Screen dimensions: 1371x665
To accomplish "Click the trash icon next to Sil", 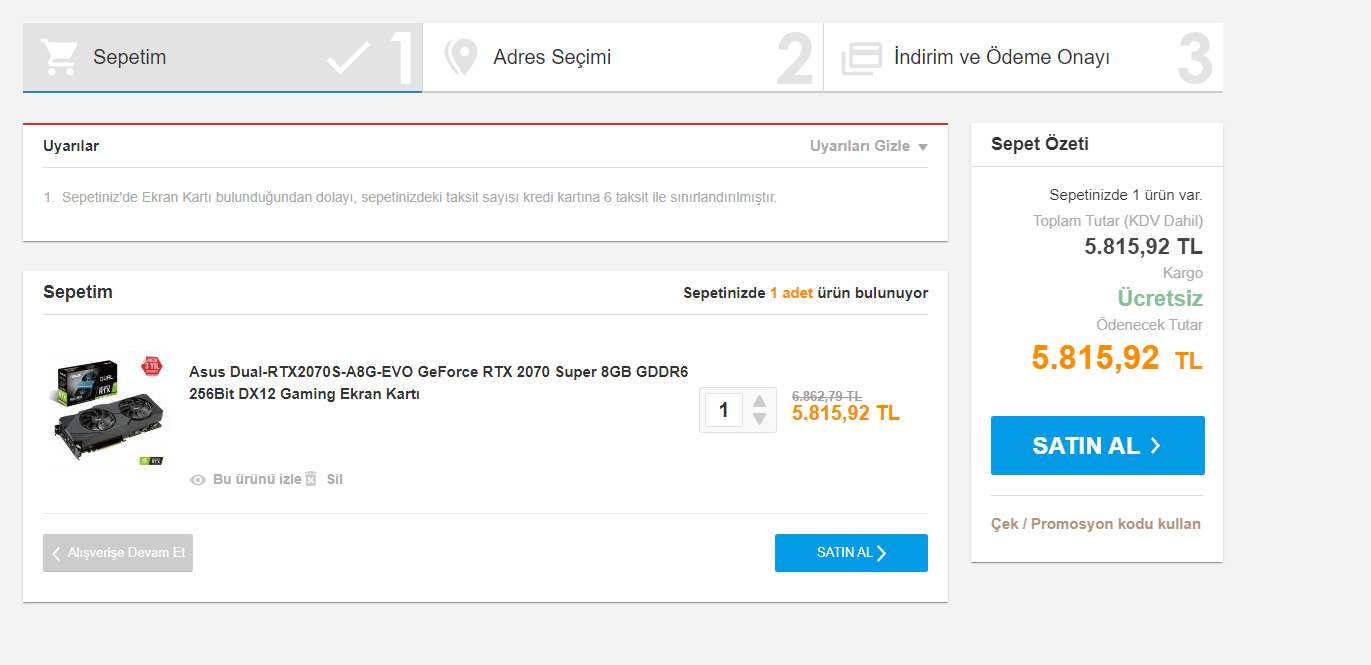I will (x=311, y=479).
